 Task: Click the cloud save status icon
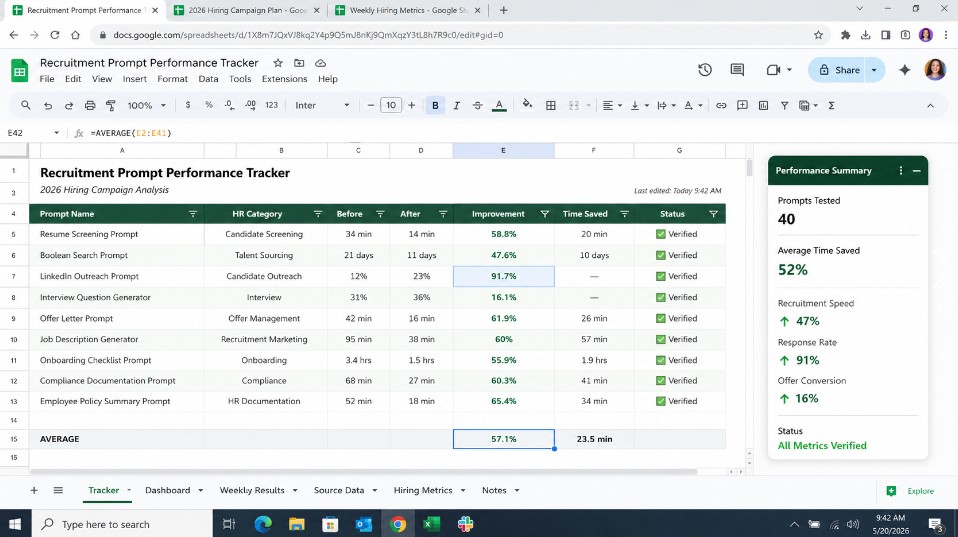(x=320, y=63)
